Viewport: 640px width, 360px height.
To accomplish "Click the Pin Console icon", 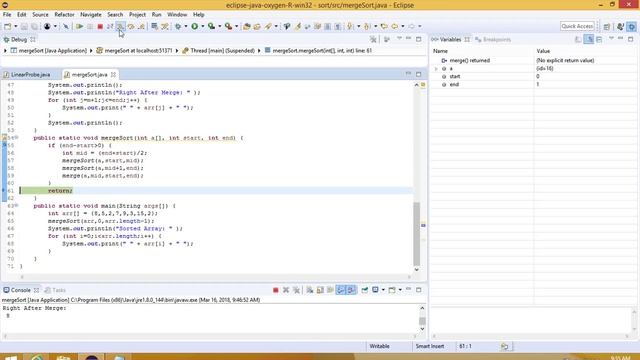I will pos(364,290).
